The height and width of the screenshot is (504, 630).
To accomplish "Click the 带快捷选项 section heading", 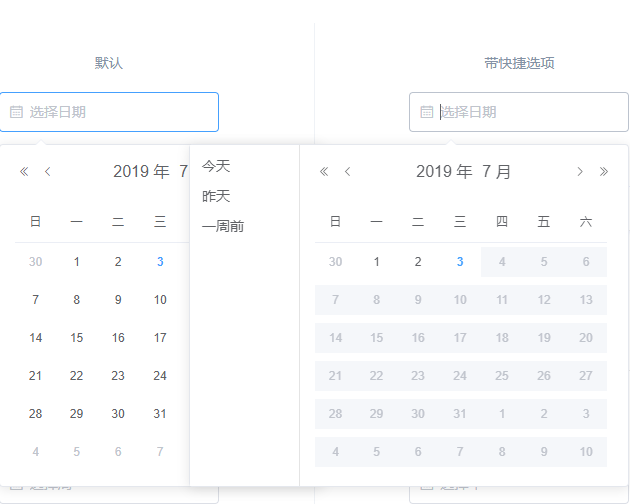I will 519,63.
